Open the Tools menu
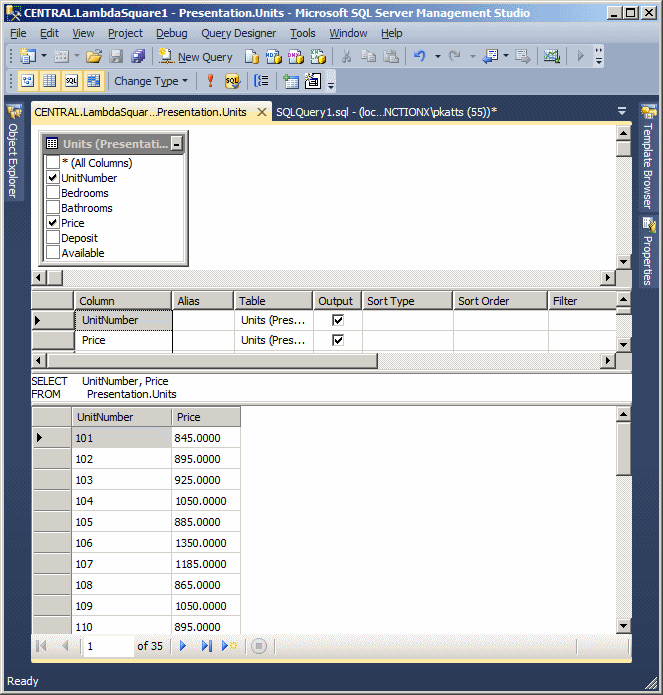The width and height of the screenshot is (663, 695). click(303, 33)
